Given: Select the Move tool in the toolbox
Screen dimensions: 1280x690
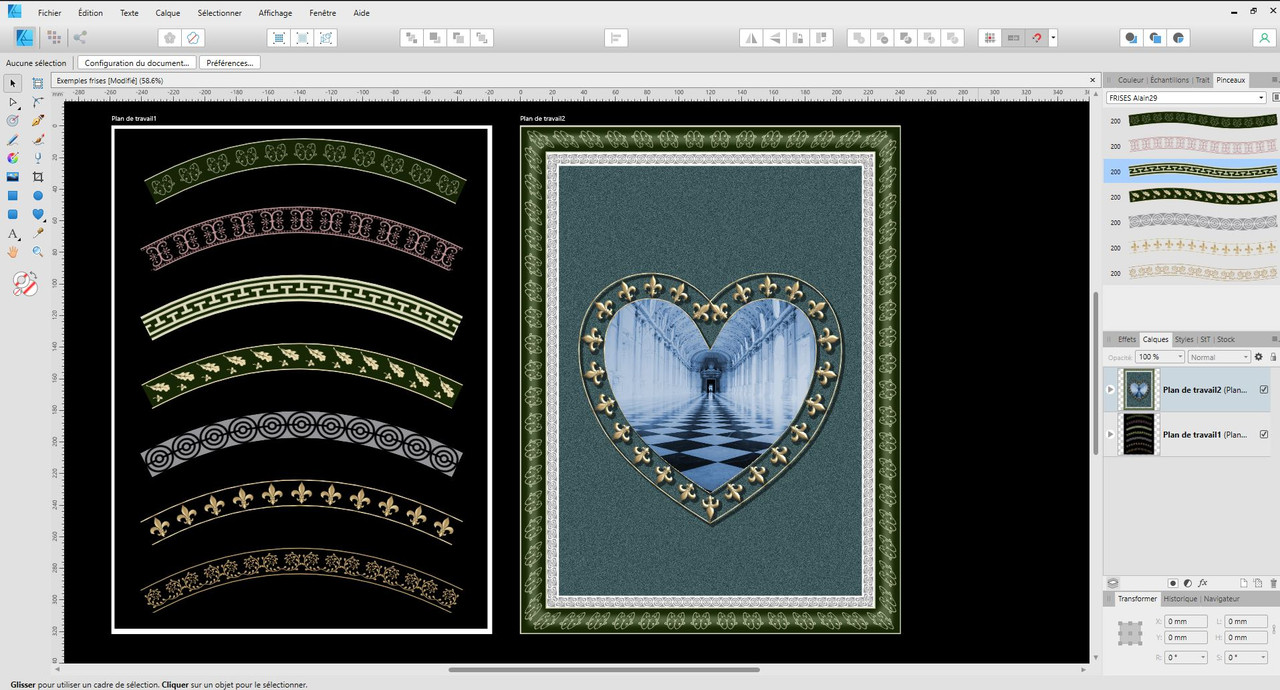Looking at the screenshot, I should coord(13,83).
